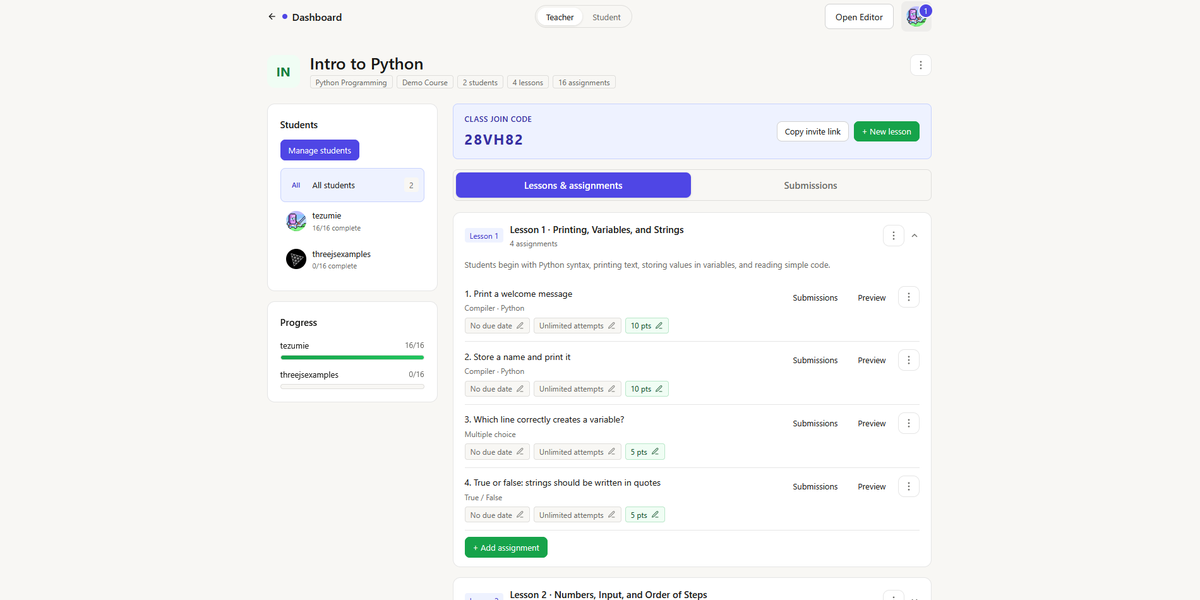Edit attempts pencil for True or false question
This screenshot has height=600, width=1200.
click(612, 515)
